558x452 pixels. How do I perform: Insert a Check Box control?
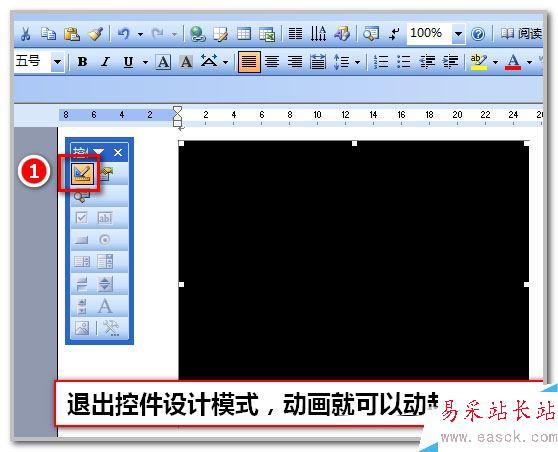(x=81, y=217)
